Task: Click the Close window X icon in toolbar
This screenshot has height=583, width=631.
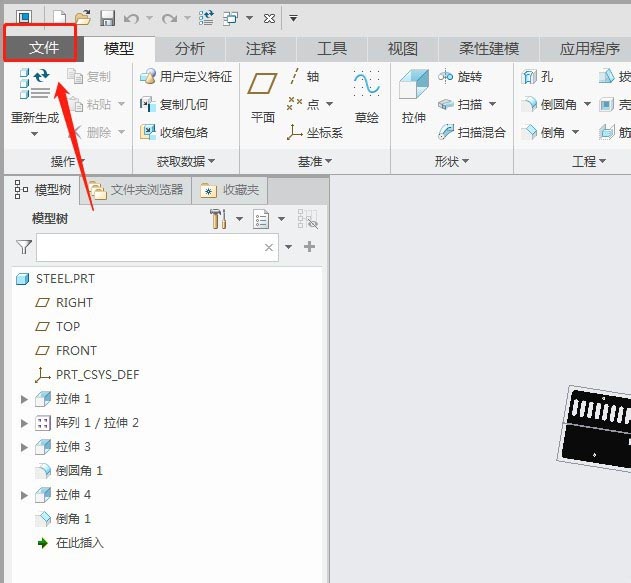Action: [x=269, y=18]
